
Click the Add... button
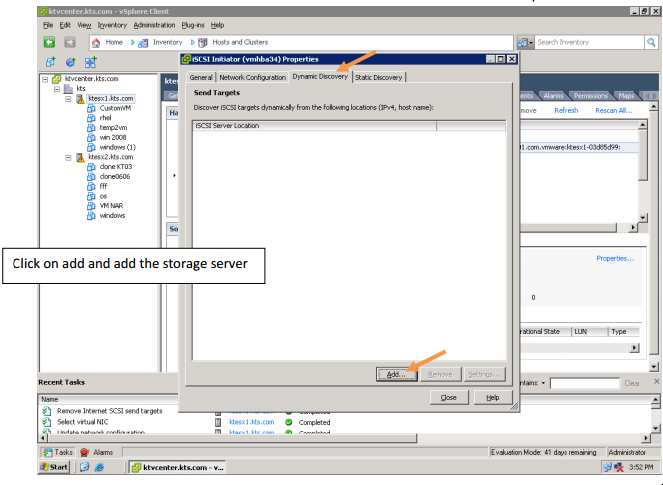[x=396, y=374]
